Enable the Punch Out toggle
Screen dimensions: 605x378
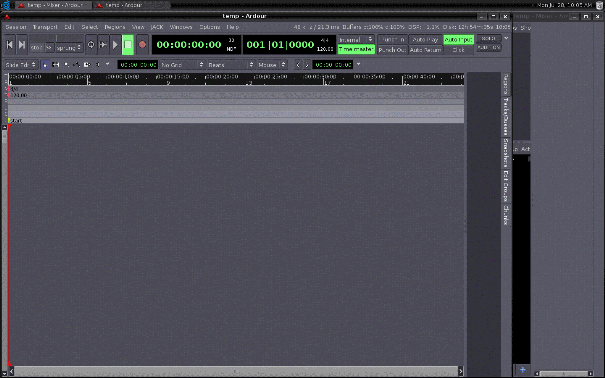click(x=392, y=50)
